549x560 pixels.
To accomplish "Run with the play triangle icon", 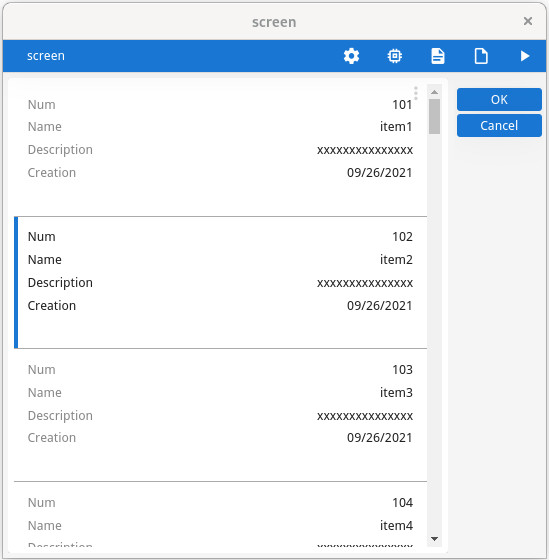I will 524,56.
